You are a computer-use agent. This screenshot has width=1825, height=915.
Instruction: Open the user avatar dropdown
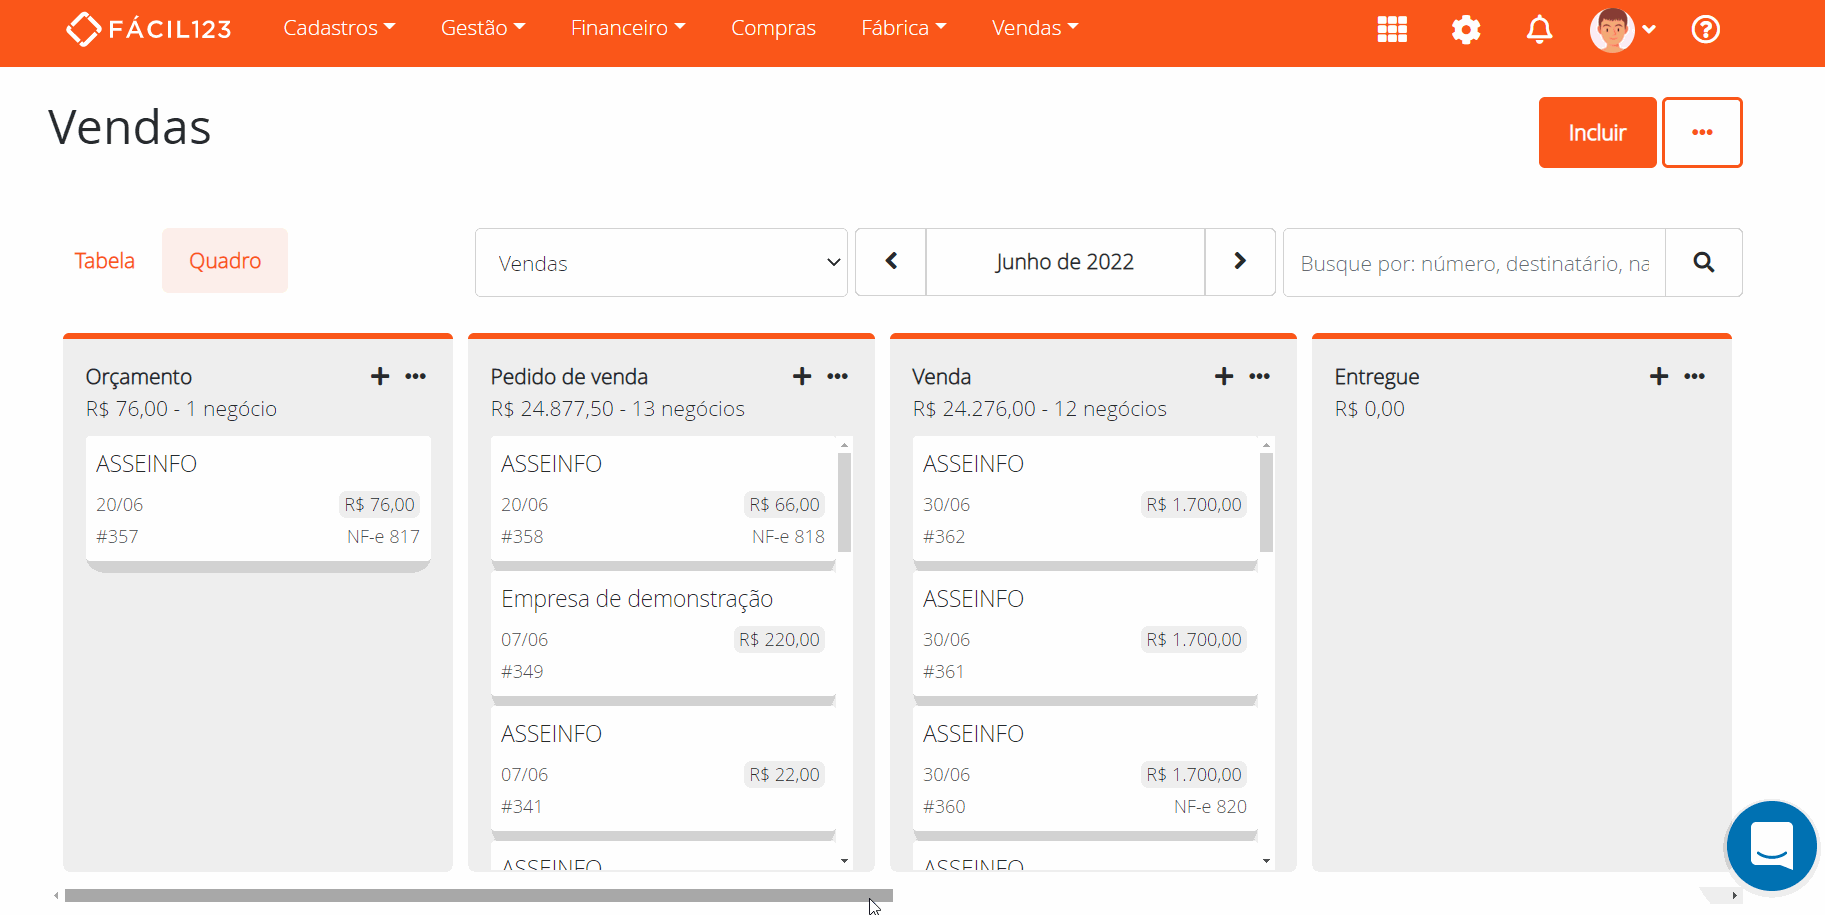[x=1622, y=29]
